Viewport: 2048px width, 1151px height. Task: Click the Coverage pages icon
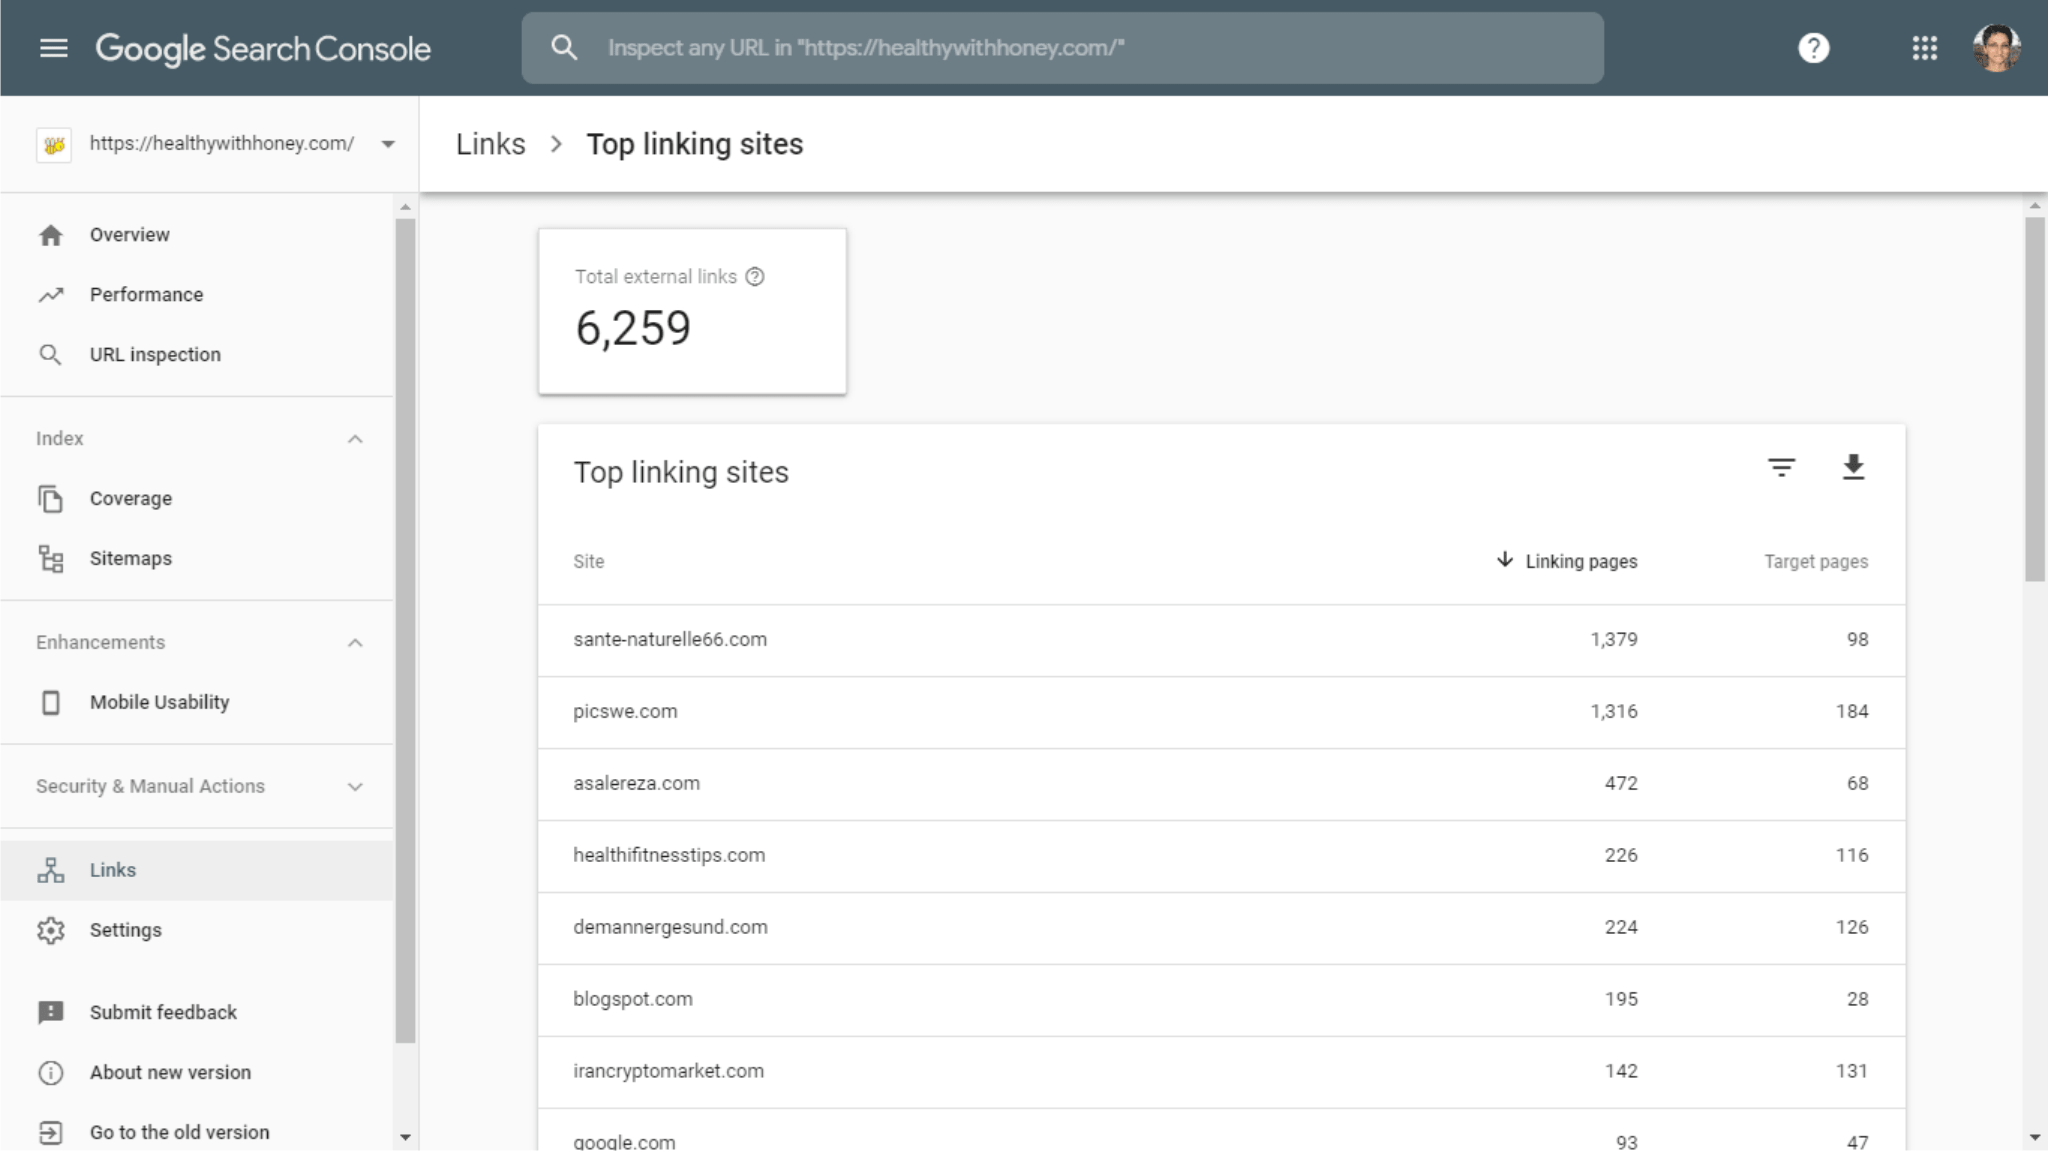click(x=50, y=498)
